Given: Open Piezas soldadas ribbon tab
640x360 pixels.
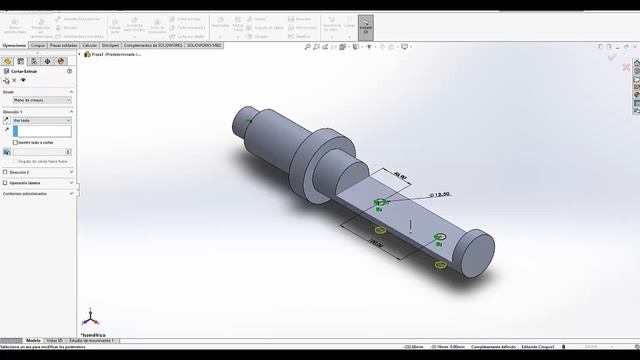Looking at the screenshot, I should point(63,45).
